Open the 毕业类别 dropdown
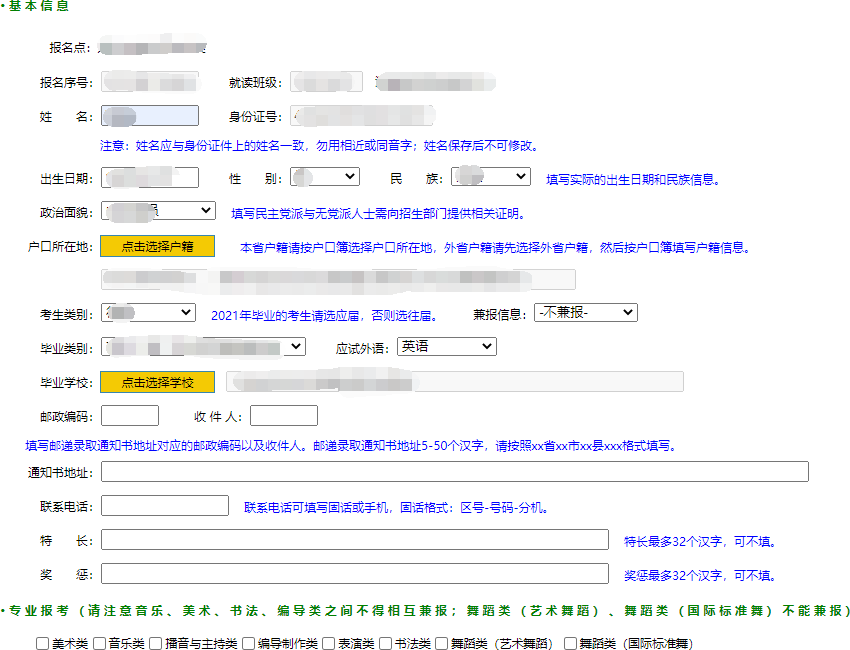Image resolution: width=850 pixels, height=650 pixels. [203, 347]
